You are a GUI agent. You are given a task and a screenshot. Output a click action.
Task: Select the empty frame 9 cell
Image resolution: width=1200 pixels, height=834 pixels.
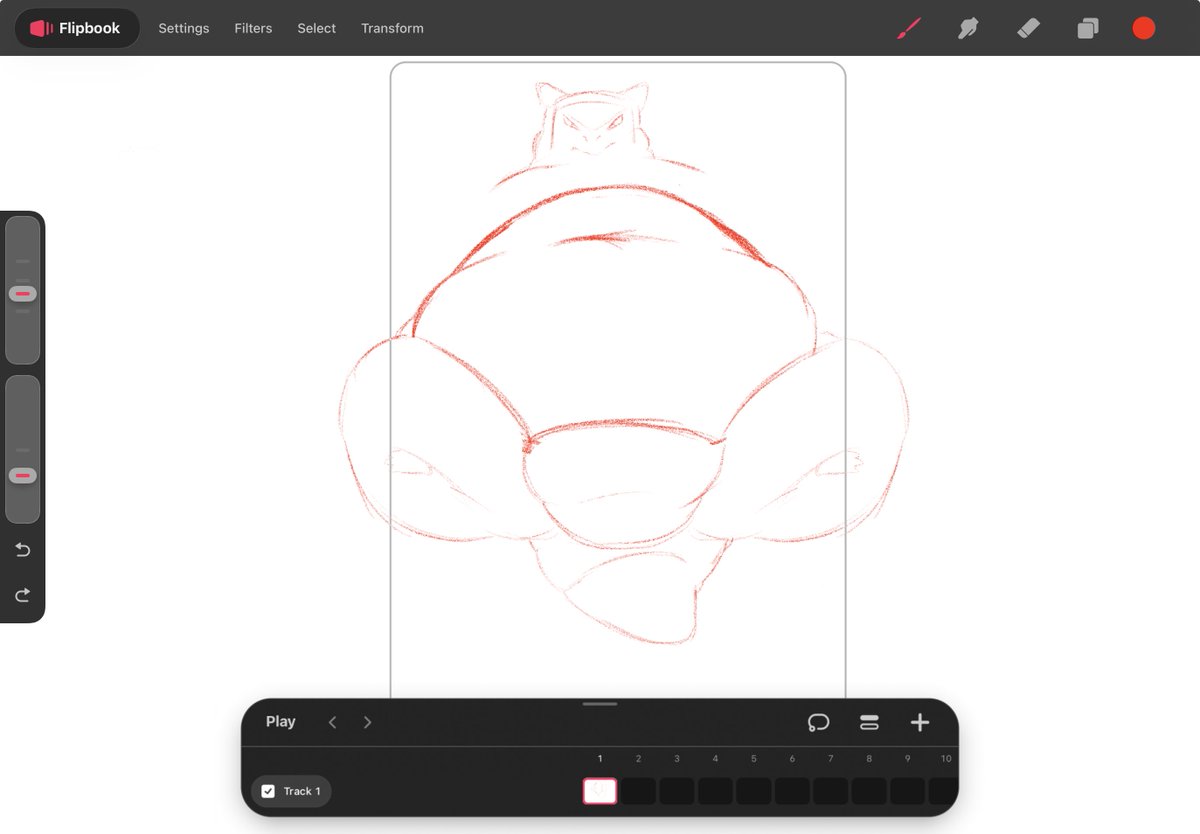[x=907, y=791]
